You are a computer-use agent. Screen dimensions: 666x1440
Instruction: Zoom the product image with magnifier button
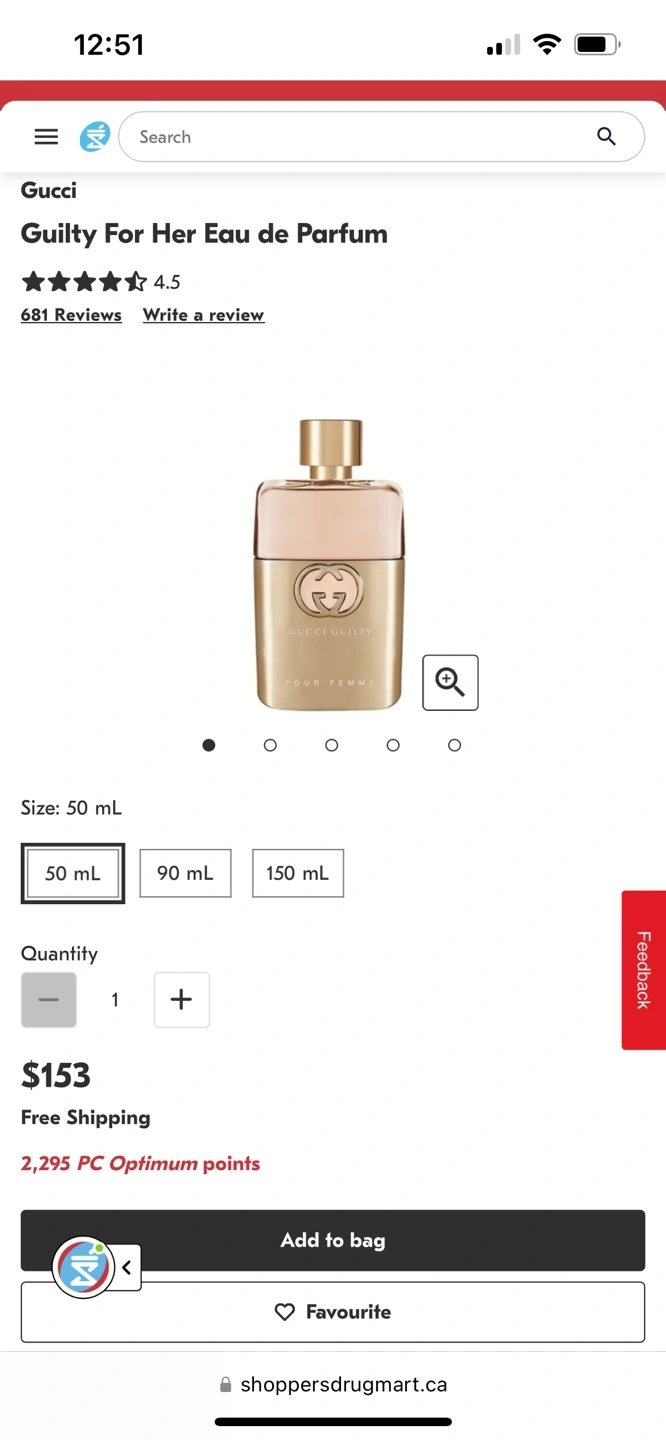450,683
